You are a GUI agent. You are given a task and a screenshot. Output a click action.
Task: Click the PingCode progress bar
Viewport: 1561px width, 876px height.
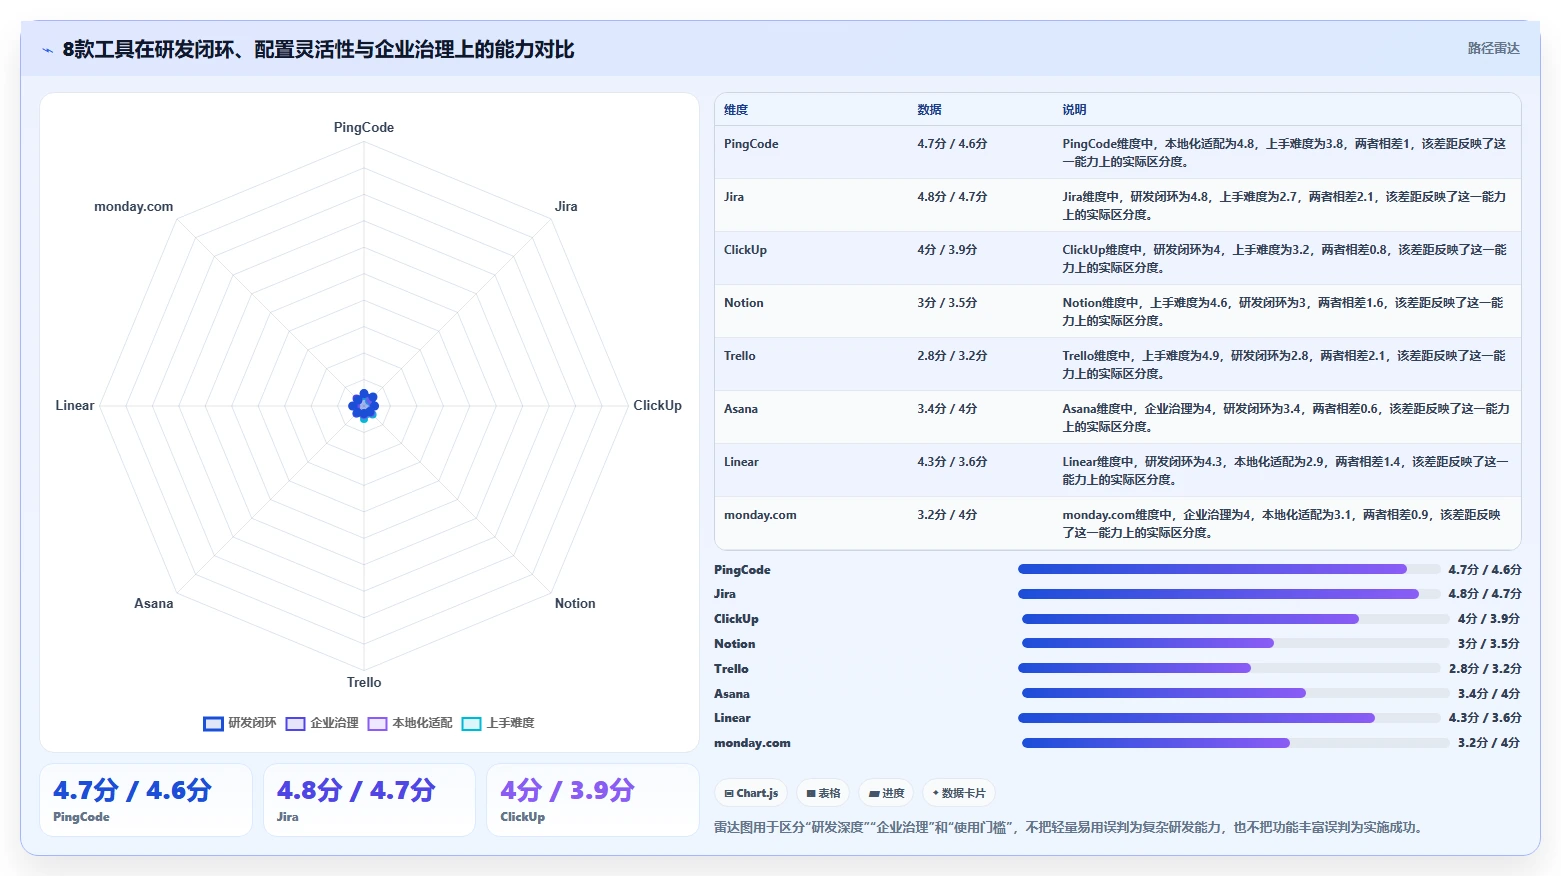[1229, 569]
